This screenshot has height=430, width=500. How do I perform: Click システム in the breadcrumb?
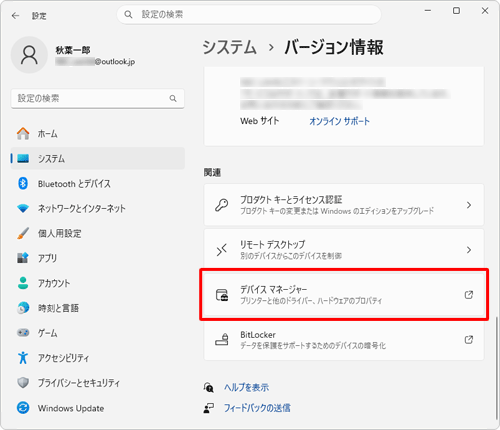click(229, 47)
